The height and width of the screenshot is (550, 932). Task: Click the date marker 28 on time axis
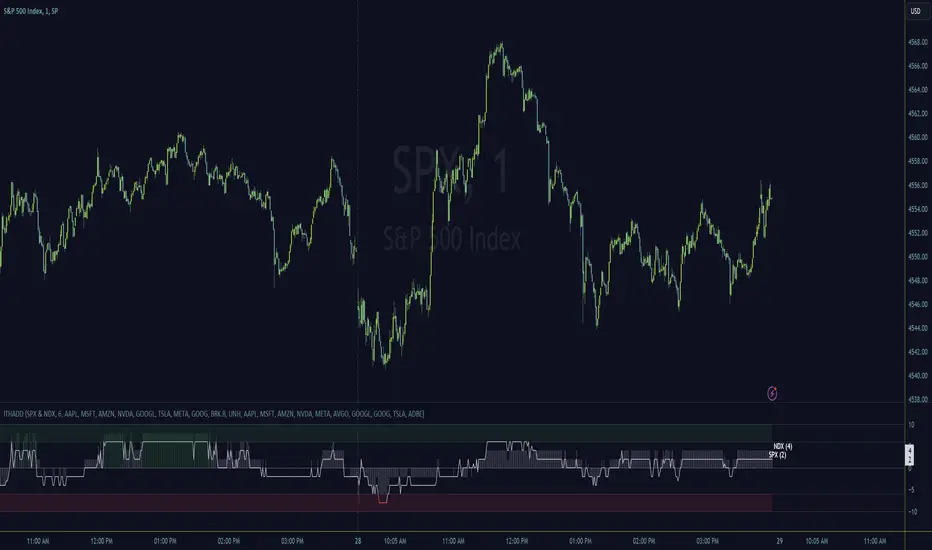pyautogui.click(x=358, y=541)
